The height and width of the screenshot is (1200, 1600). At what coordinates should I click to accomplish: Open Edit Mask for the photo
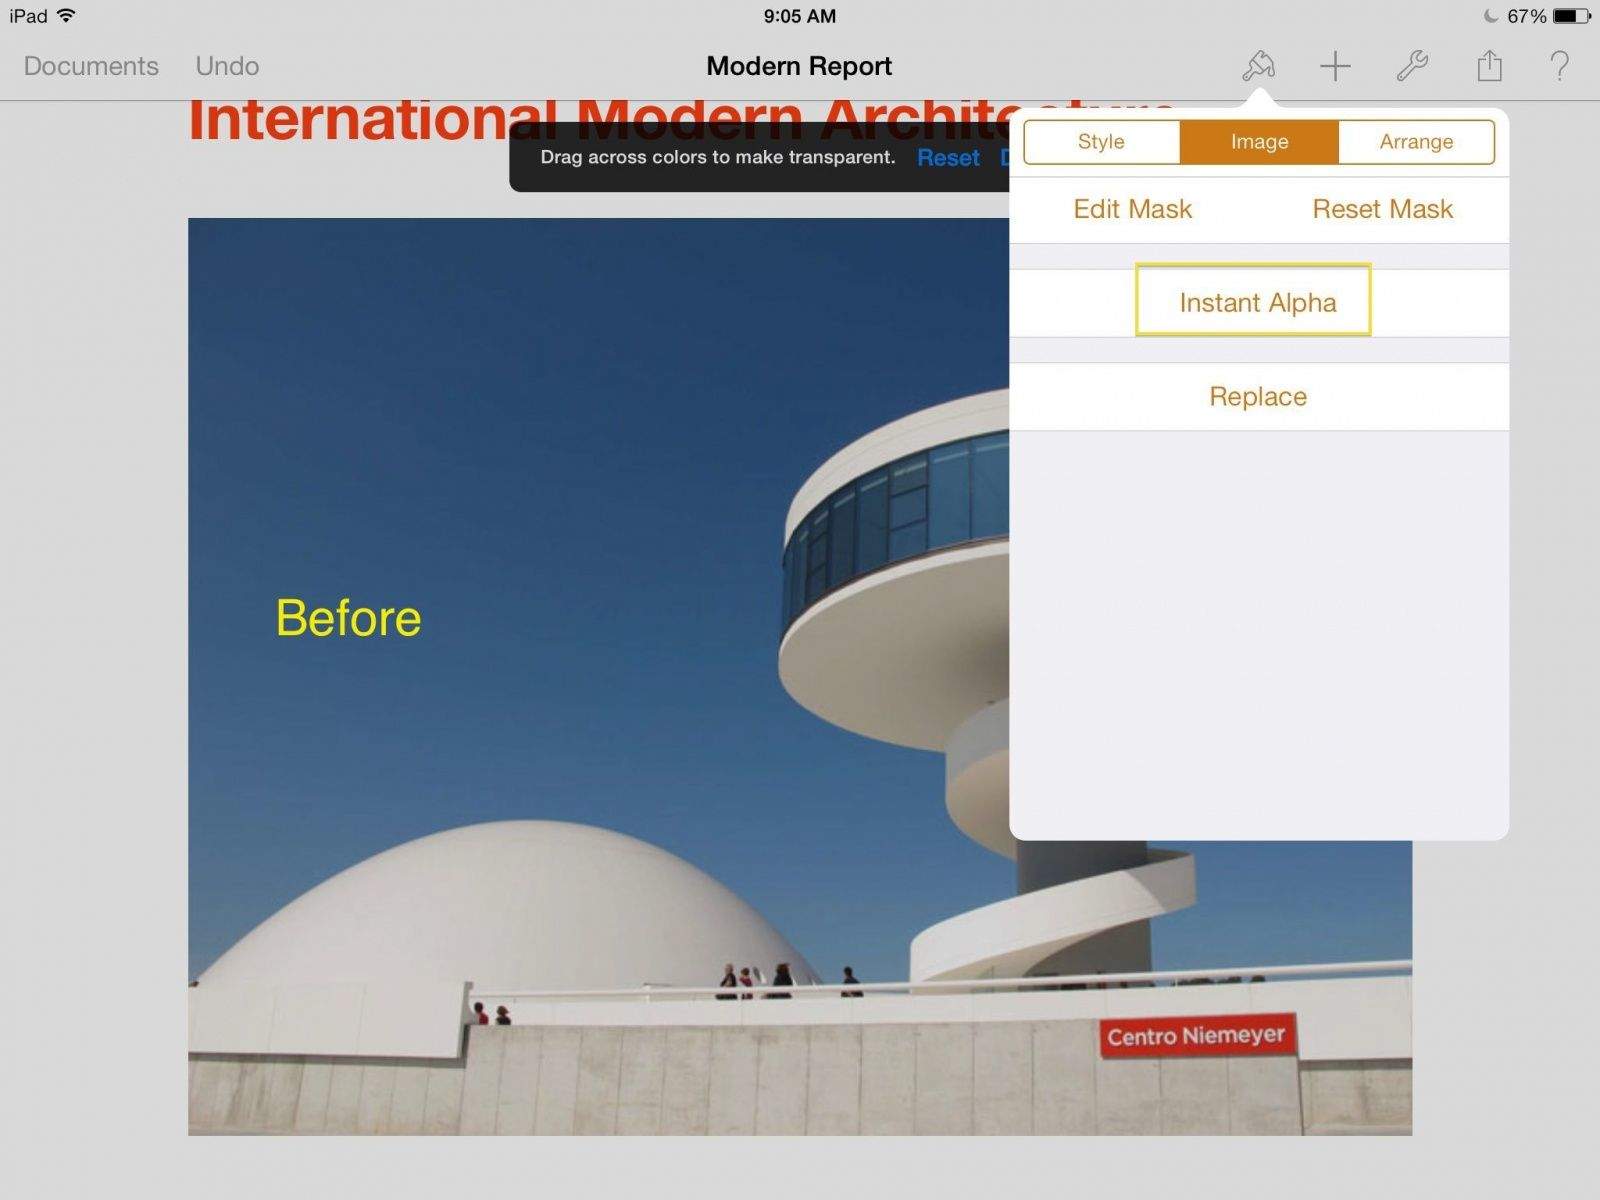[1131, 209]
